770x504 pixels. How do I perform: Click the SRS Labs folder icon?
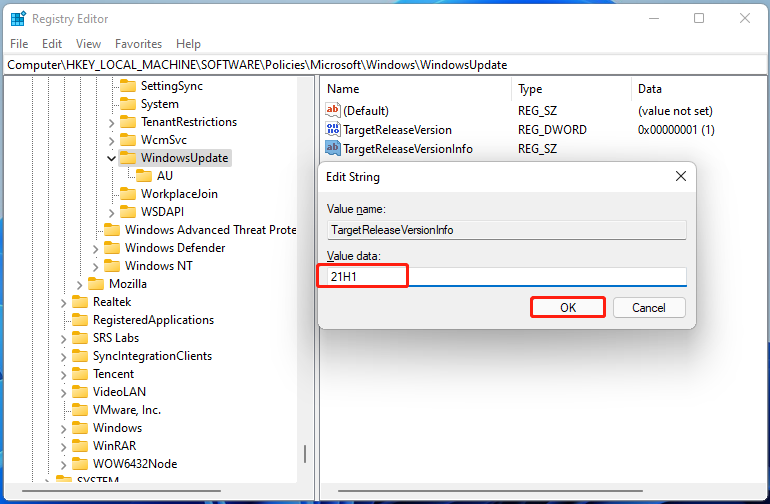point(80,337)
